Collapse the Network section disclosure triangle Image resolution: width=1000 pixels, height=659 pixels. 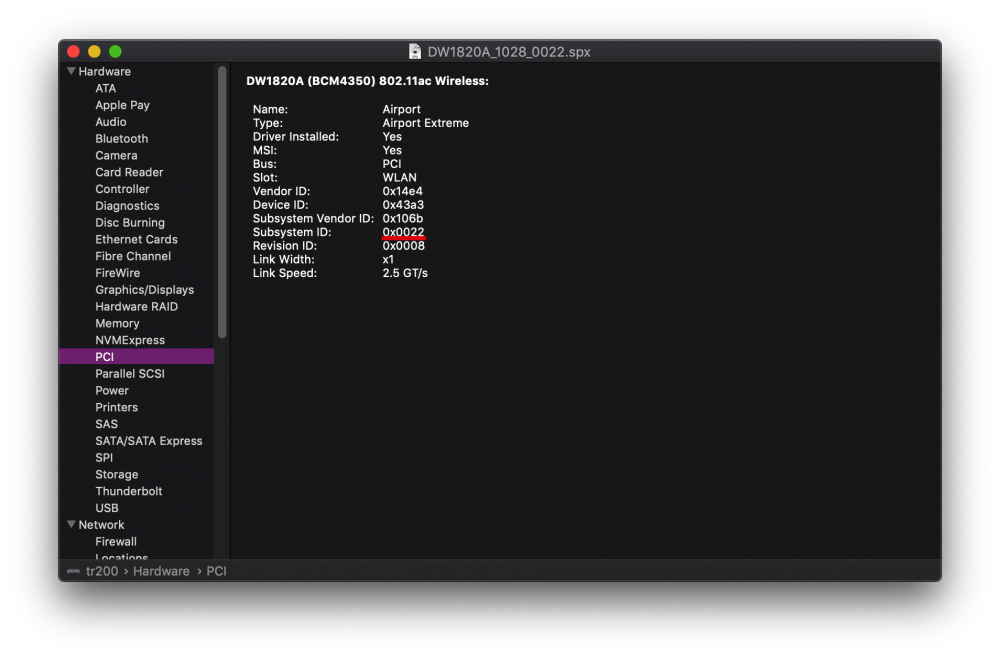pos(71,525)
